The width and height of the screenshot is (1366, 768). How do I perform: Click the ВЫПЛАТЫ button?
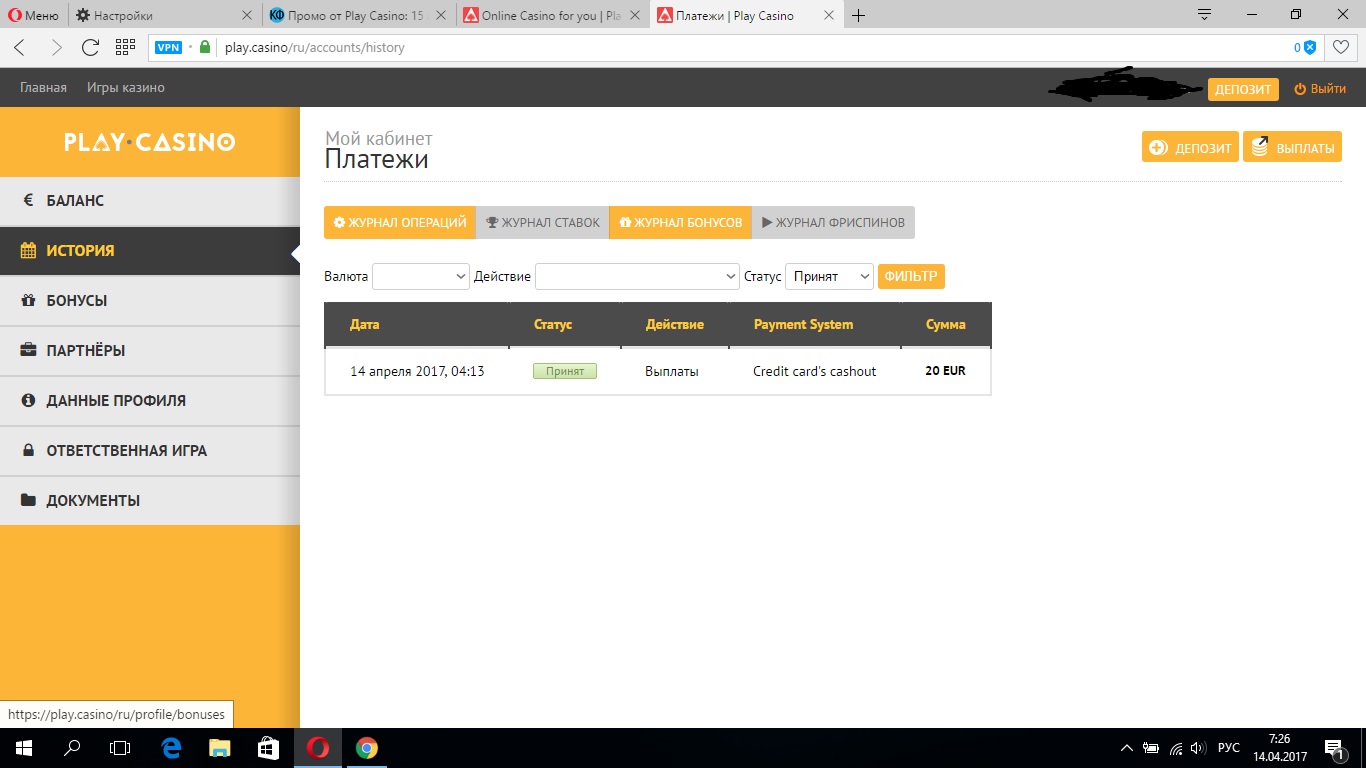tap(1292, 147)
